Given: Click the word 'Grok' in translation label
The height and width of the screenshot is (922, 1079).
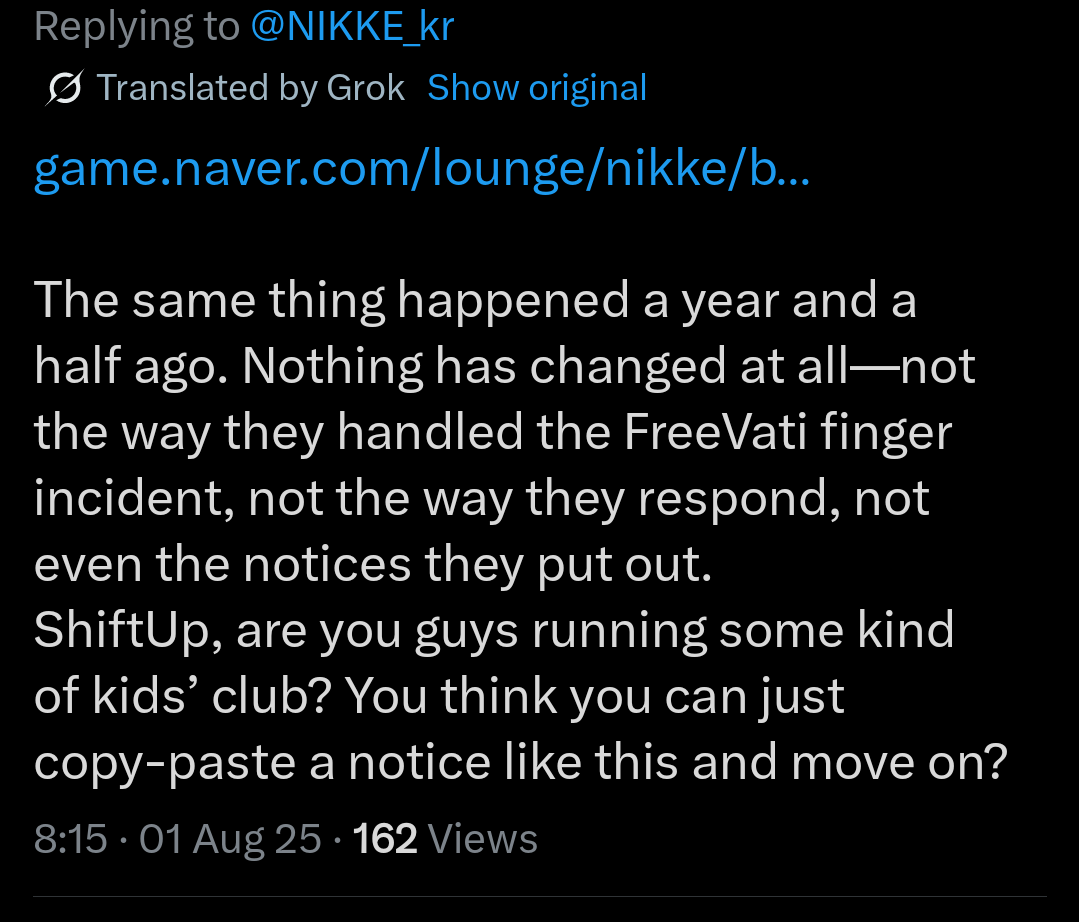Looking at the screenshot, I should pyautogui.click(x=365, y=88).
